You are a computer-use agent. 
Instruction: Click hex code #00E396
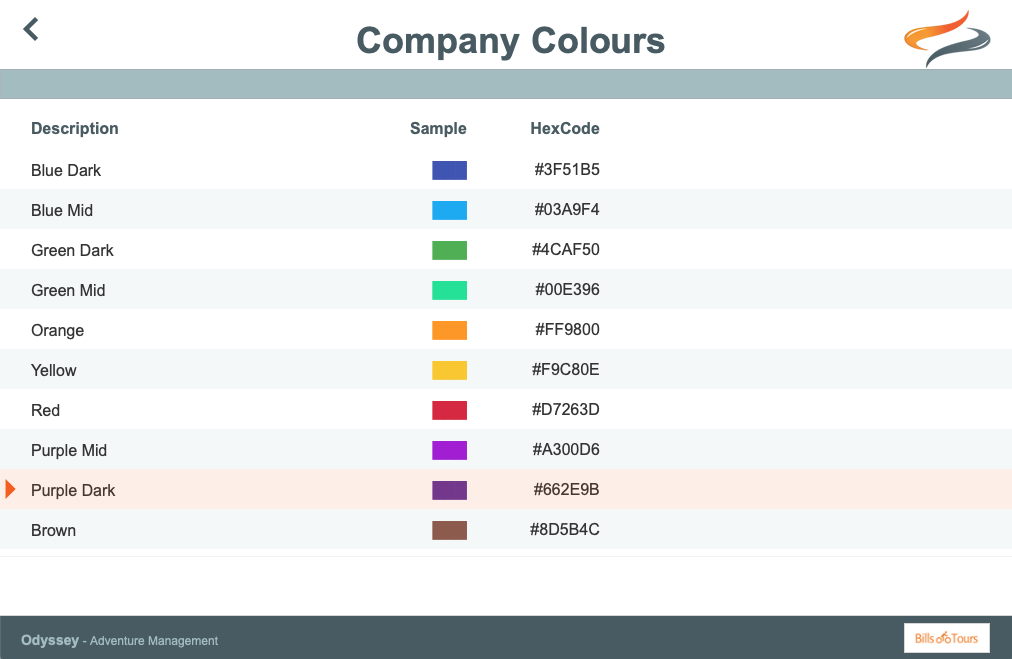click(x=567, y=290)
